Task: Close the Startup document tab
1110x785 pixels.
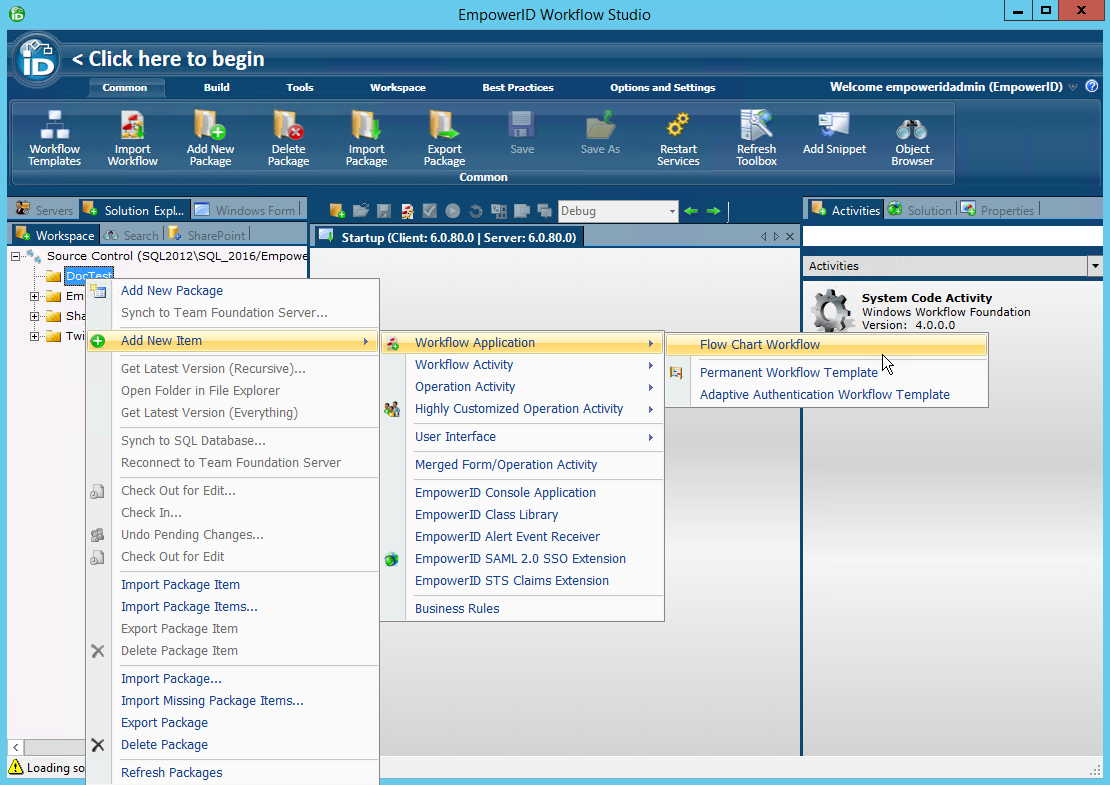Action: 790,236
